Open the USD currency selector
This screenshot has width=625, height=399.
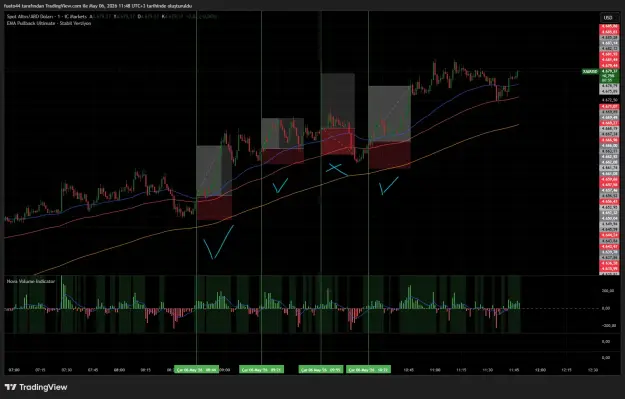[608, 18]
